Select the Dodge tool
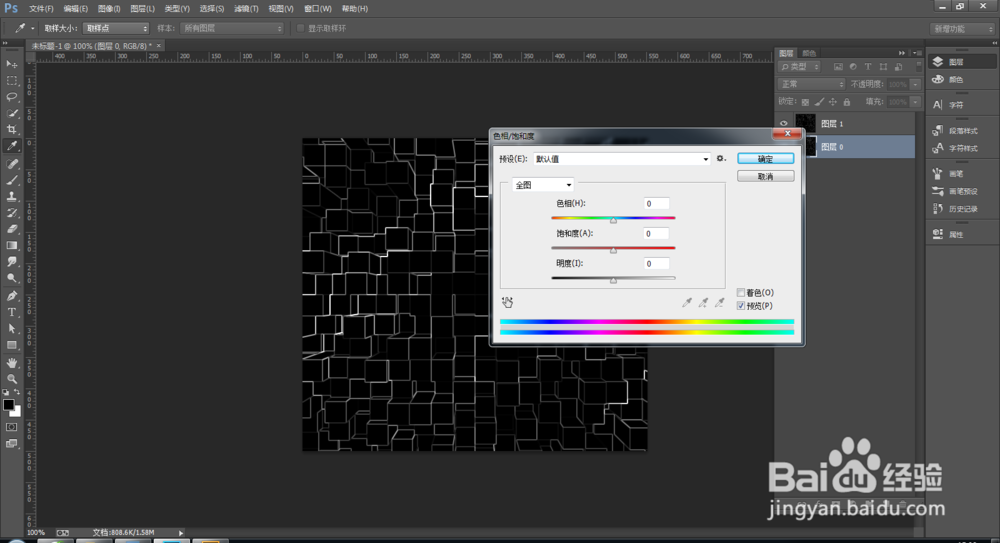This screenshot has width=1000, height=543. tap(11, 278)
